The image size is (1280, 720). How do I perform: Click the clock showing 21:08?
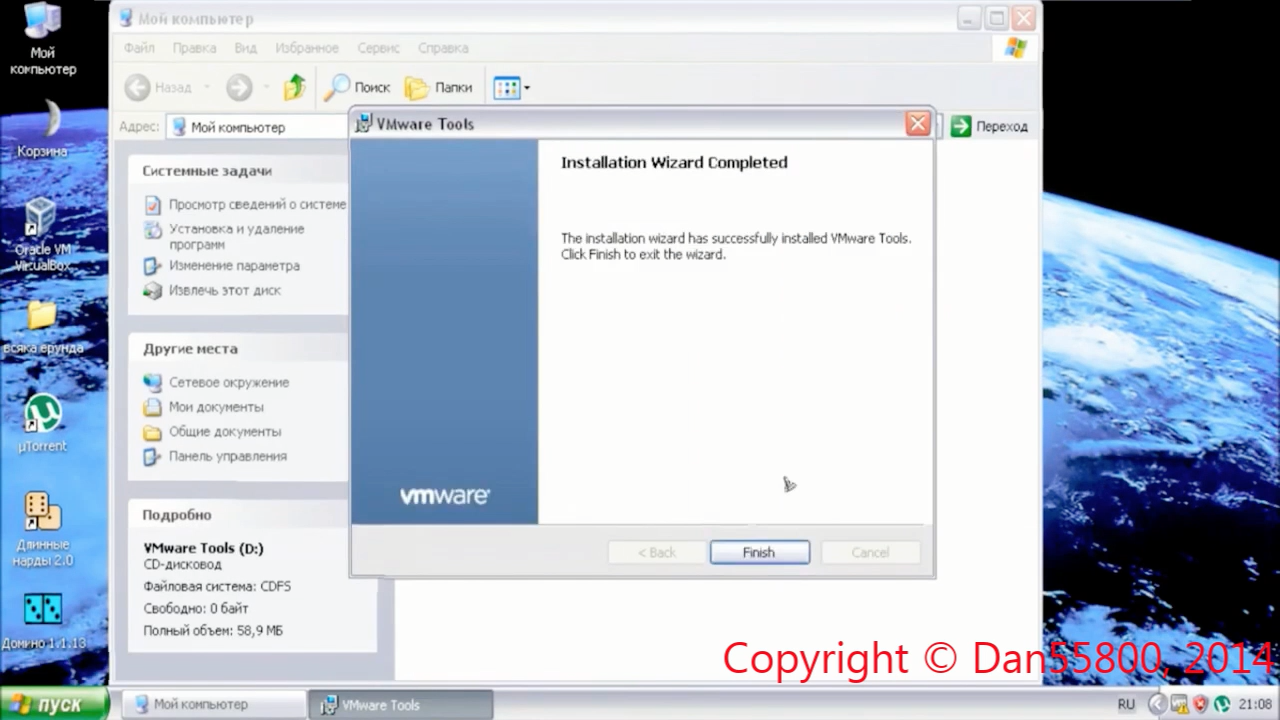pos(1256,704)
